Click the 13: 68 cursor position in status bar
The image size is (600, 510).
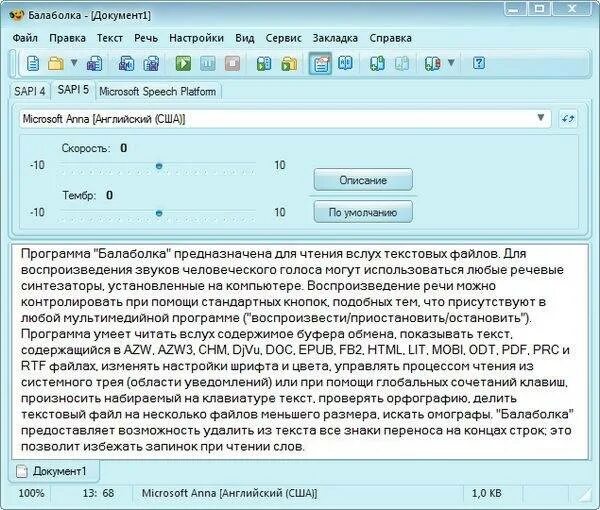(x=98, y=493)
